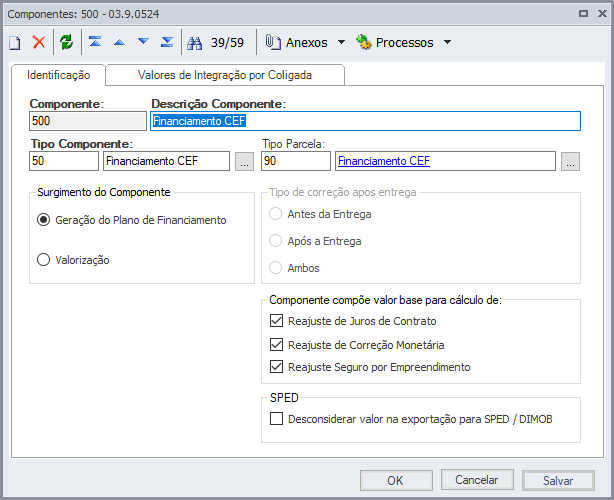Uncheck Reajuste Seguro por Empreendimento
Image resolution: width=614 pixels, height=500 pixels.
[276, 367]
